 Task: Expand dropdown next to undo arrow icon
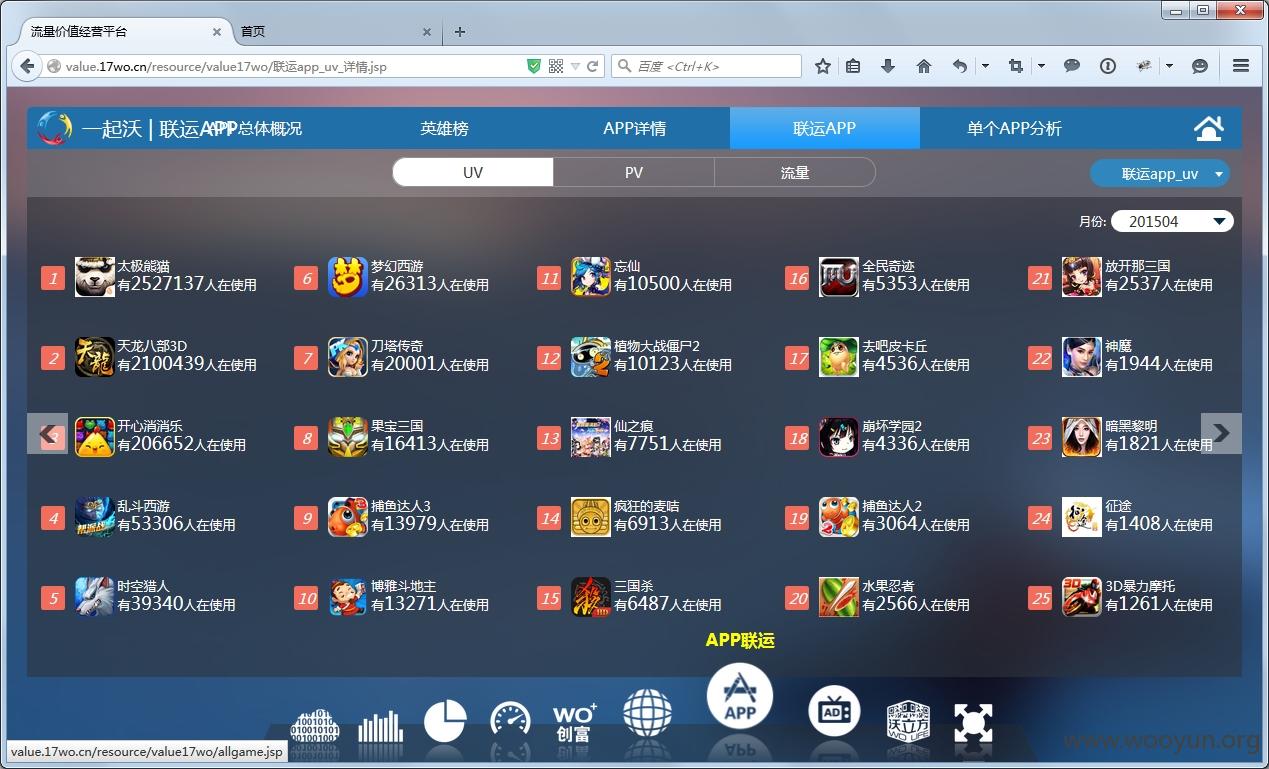tap(985, 66)
